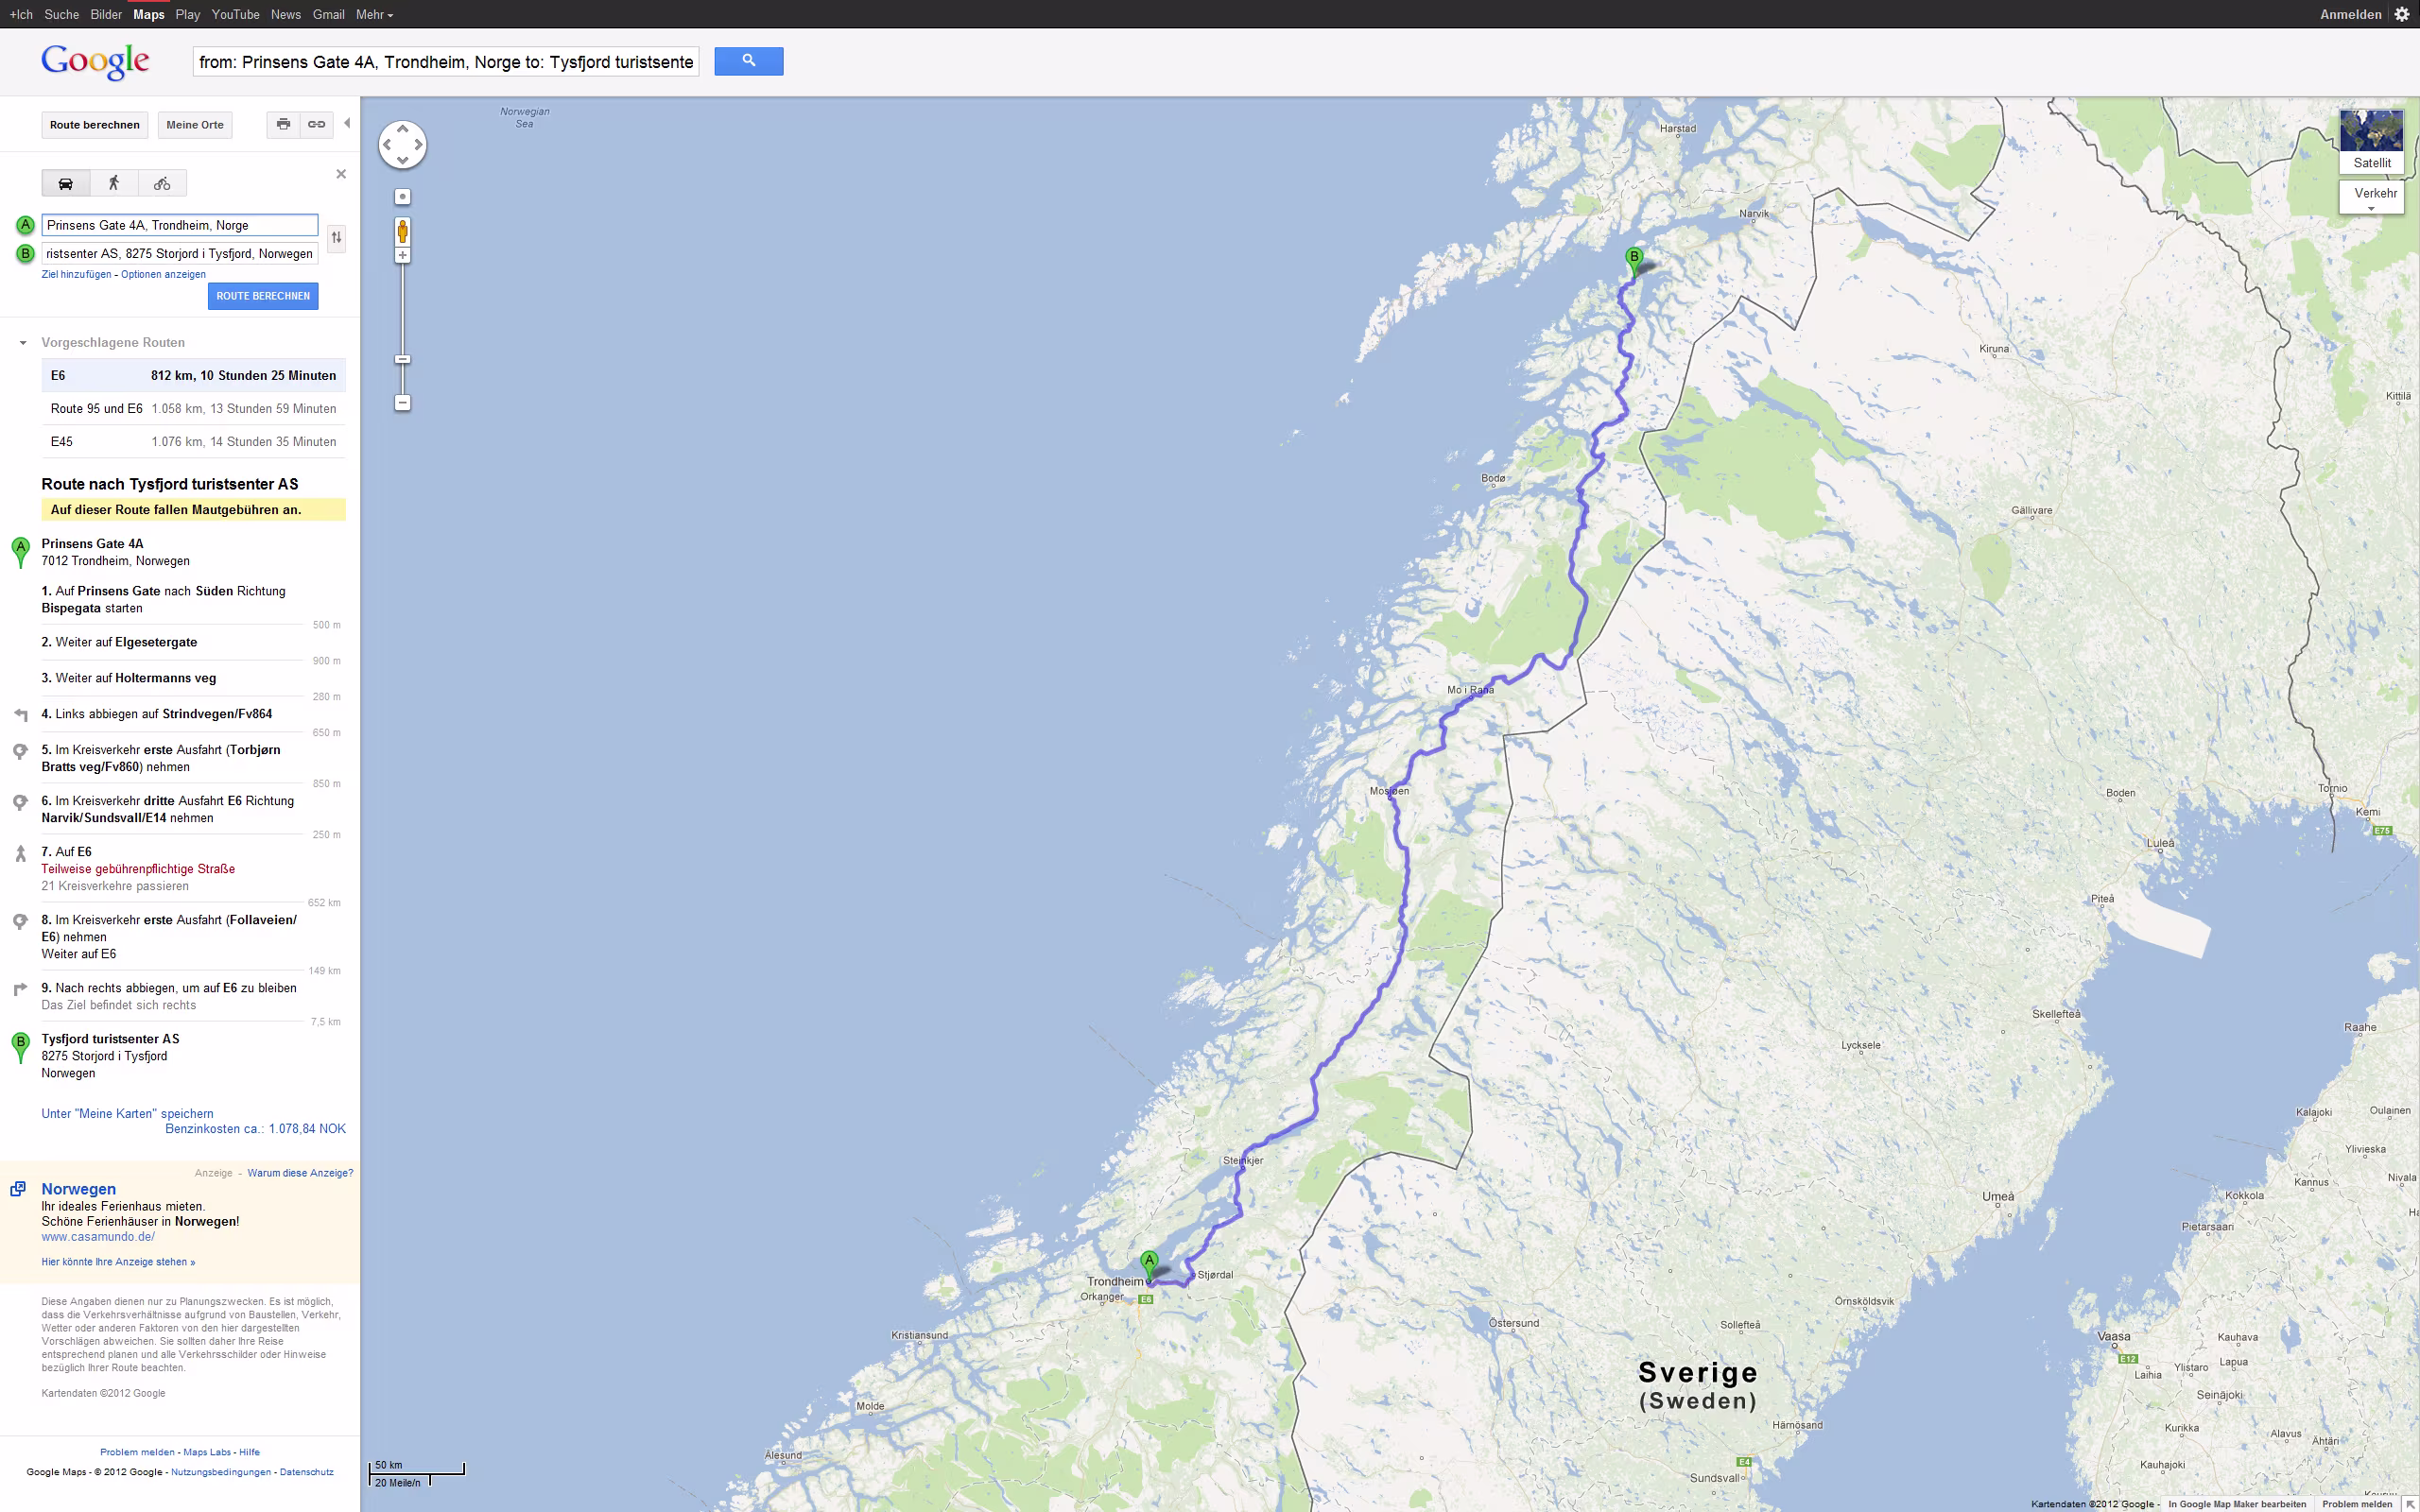Open YouTube from the top bar
This screenshot has width=2420, height=1512.
click(x=235, y=14)
